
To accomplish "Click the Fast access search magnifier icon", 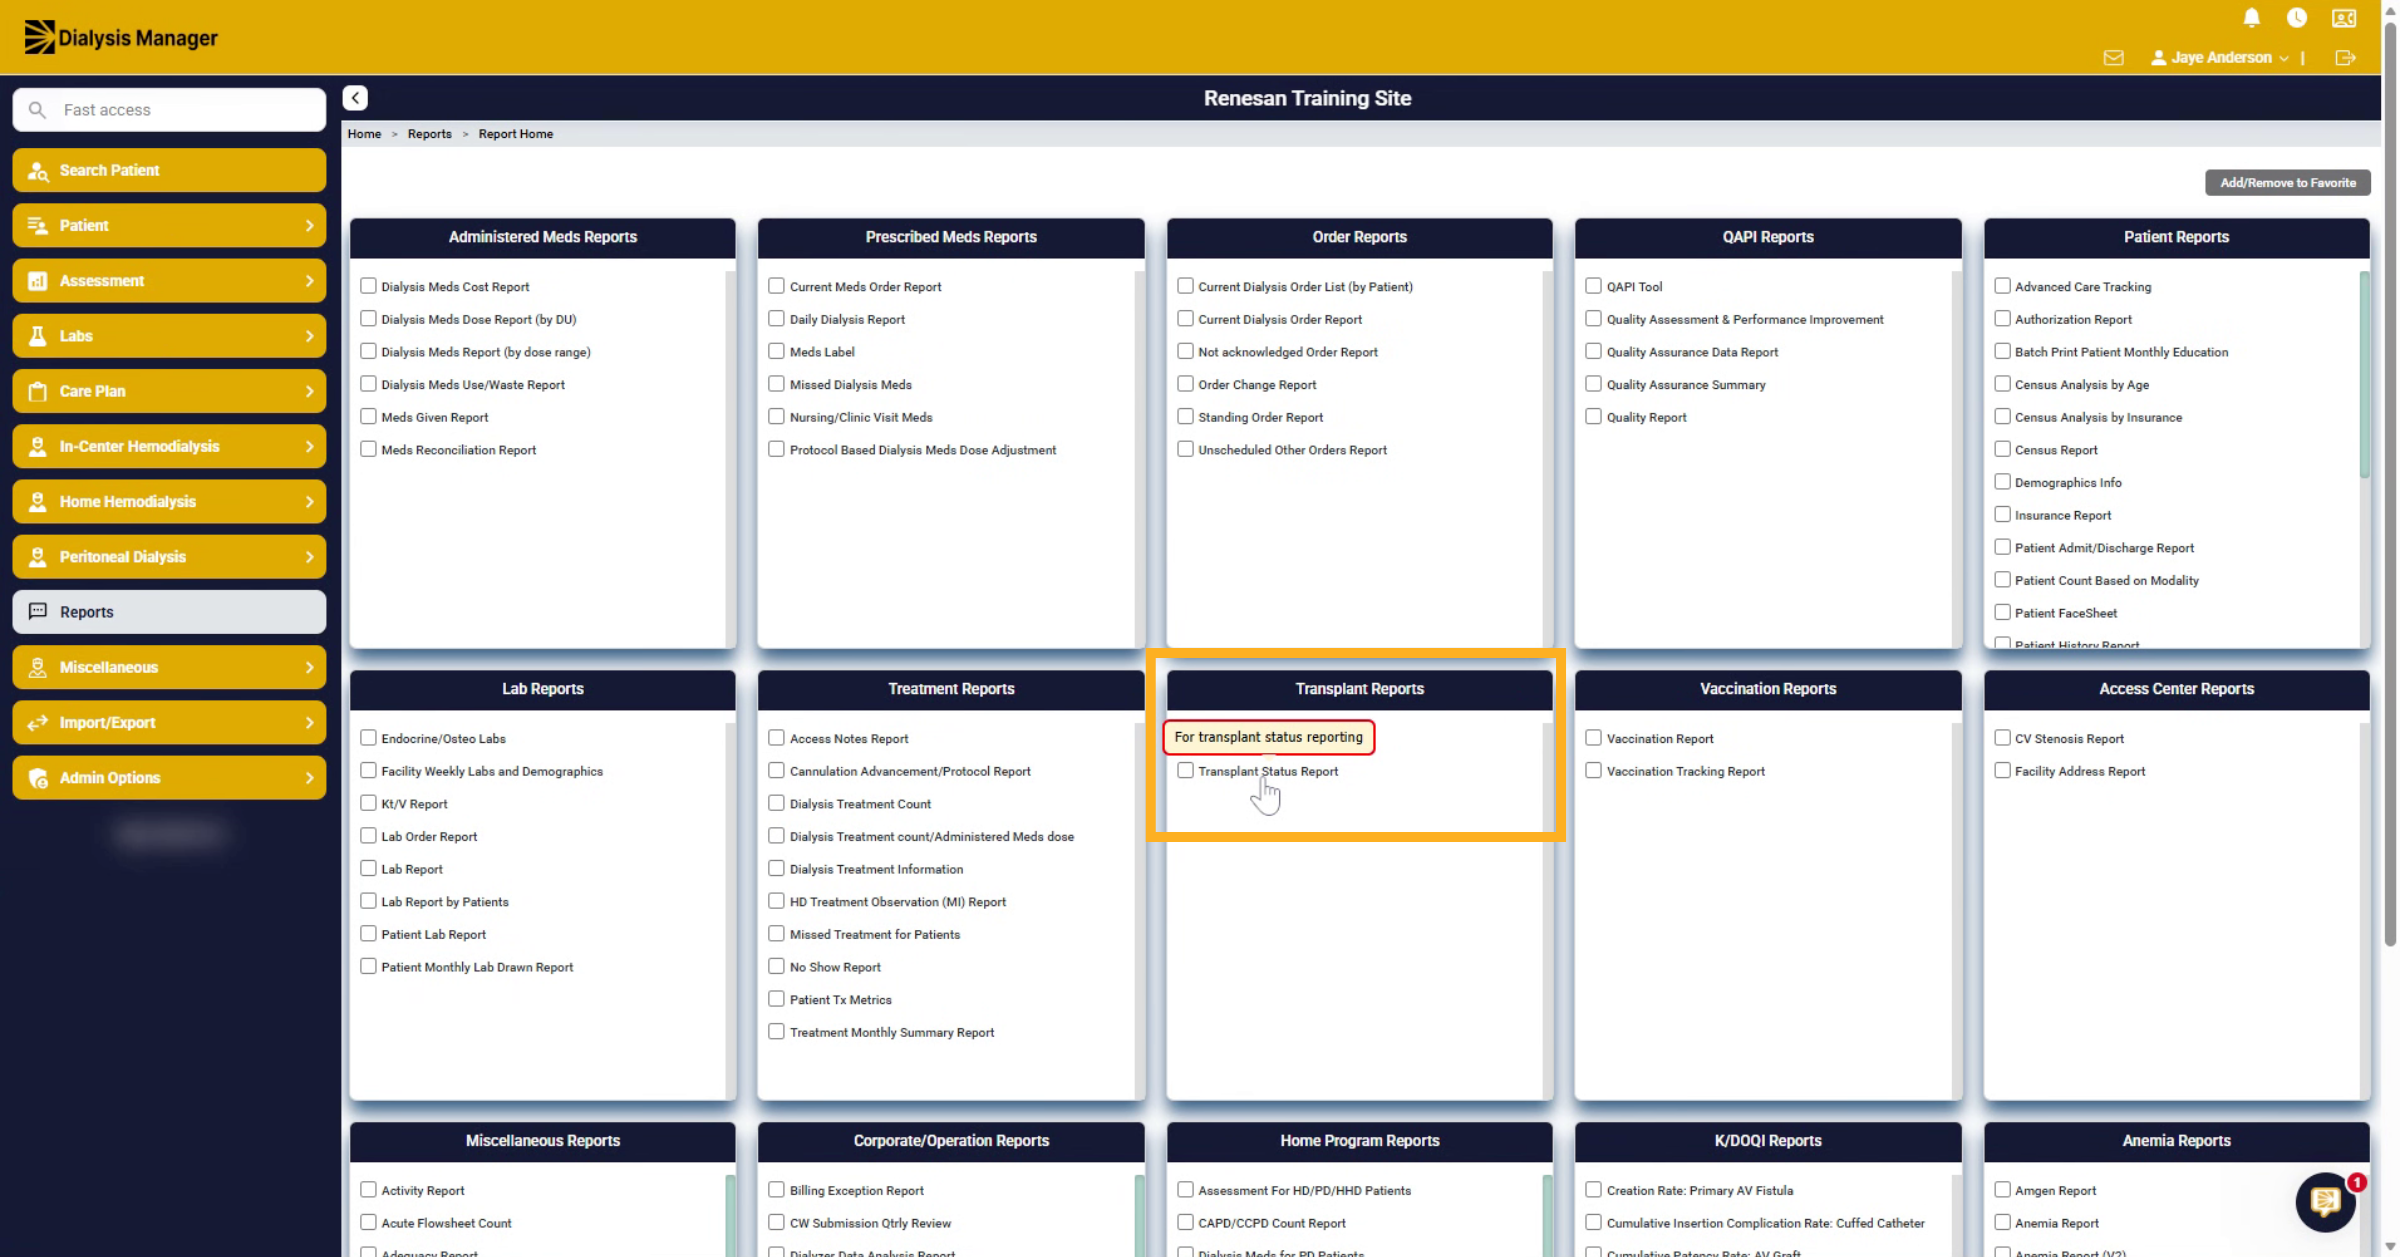I will click(37, 110).
